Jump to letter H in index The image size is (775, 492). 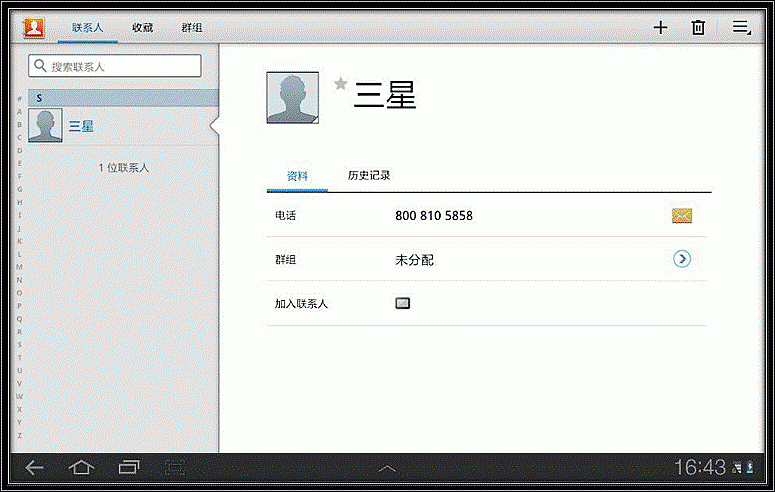click(x=20, y=202)
